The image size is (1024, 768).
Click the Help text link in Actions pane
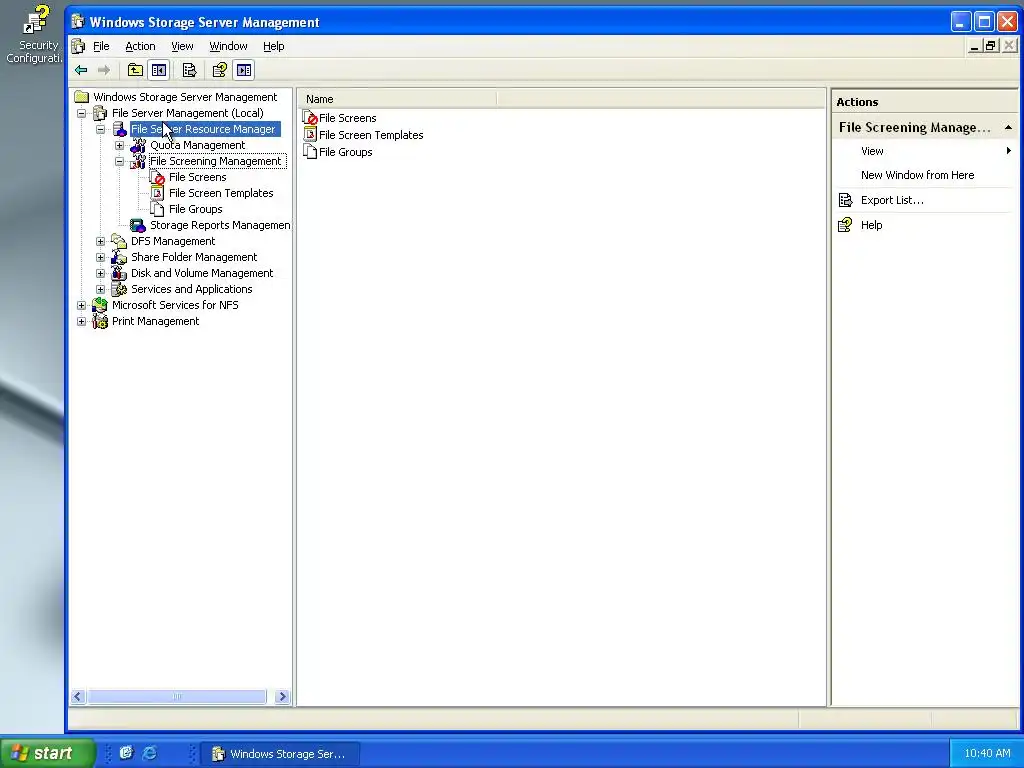point(871,225)
